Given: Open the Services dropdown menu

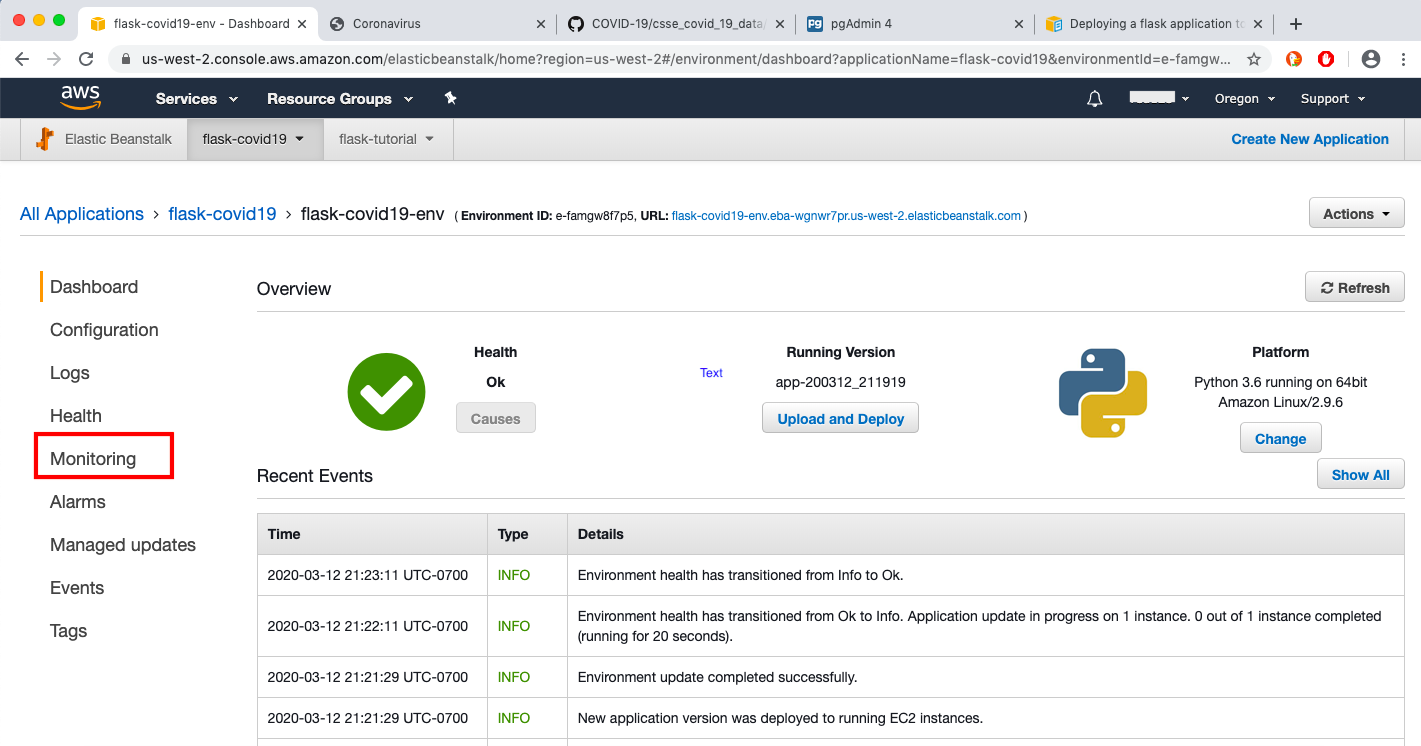Looking at the screenshot, I should (x=197, y=98).
